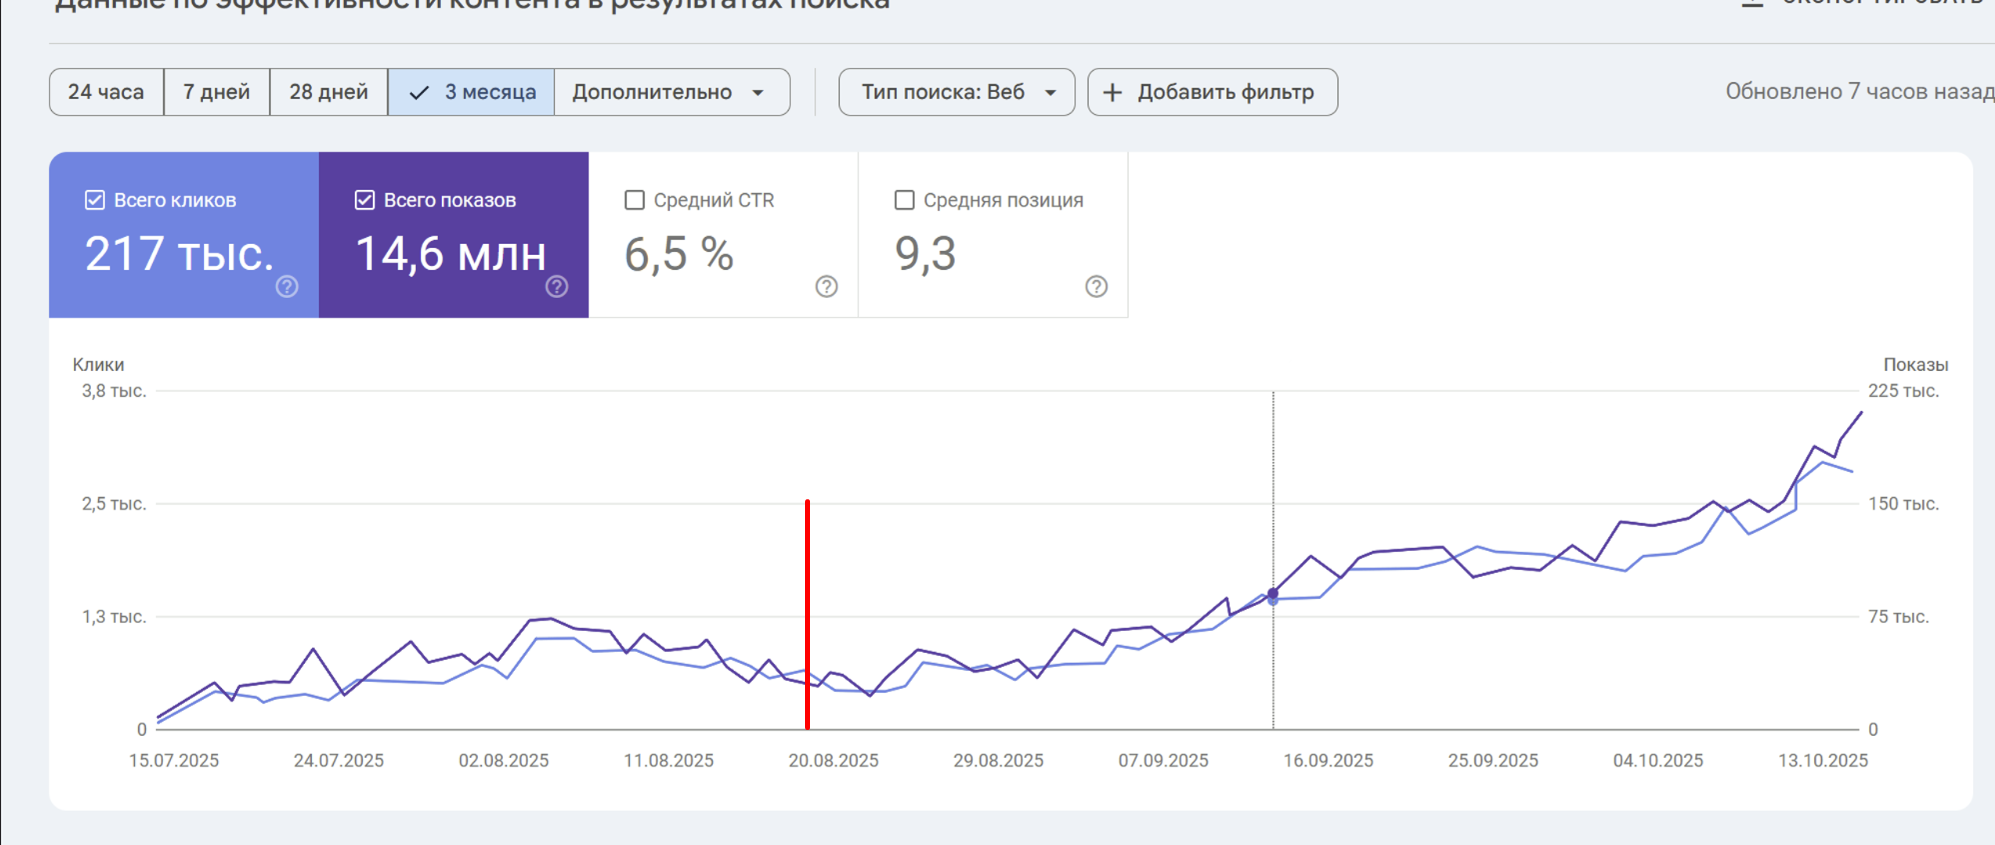Enable the Средний CTR checkbox
The height and width of the screenshot is (845, 1995).
[x=634, y=200]
